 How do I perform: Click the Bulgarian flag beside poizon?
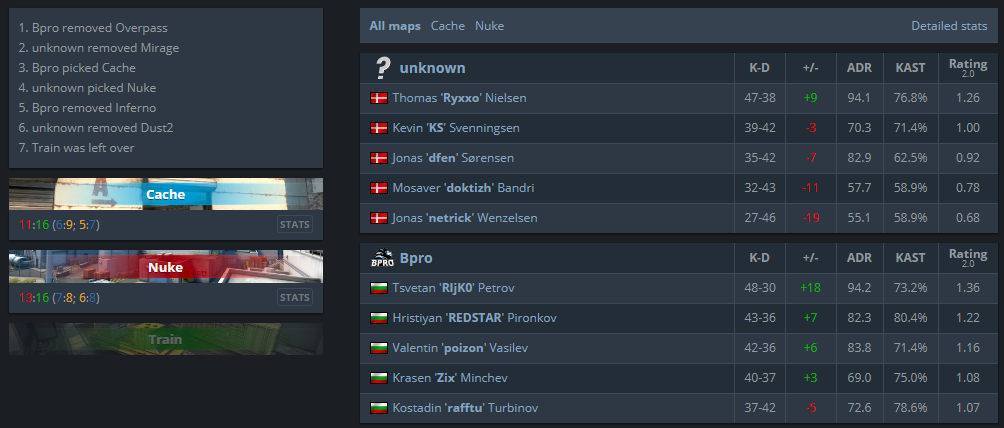(379, 348)
